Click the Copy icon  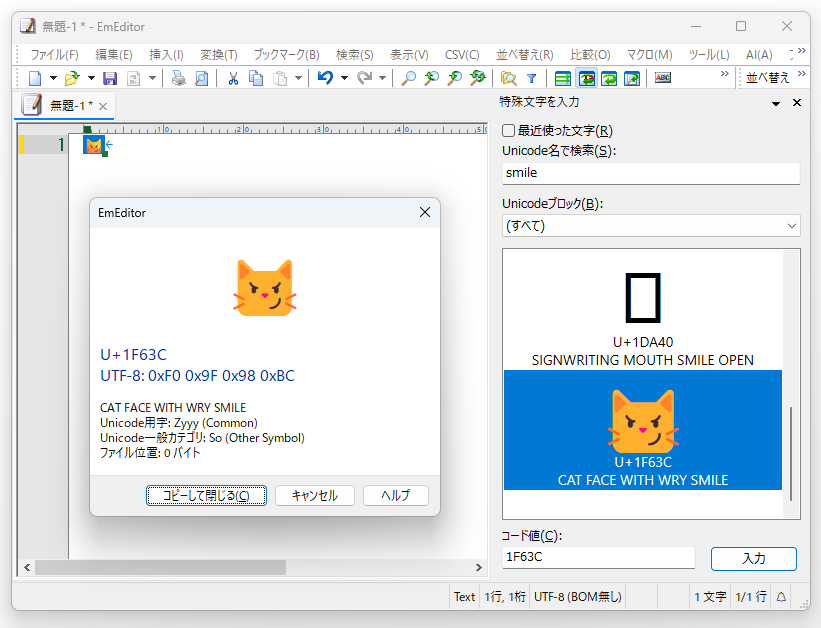(256, 79)
